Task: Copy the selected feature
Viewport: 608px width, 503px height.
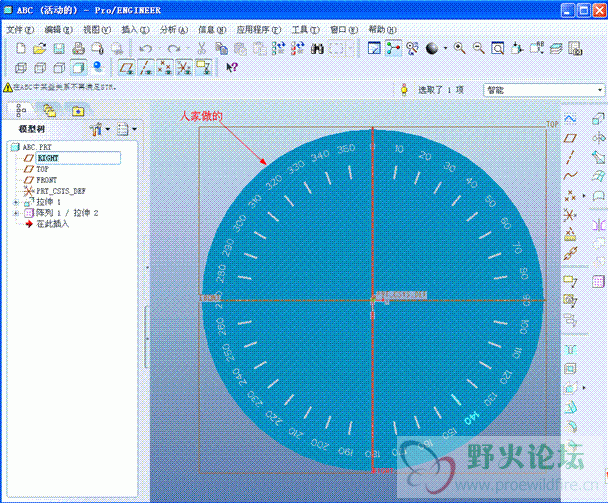Action: coord(221,48)
